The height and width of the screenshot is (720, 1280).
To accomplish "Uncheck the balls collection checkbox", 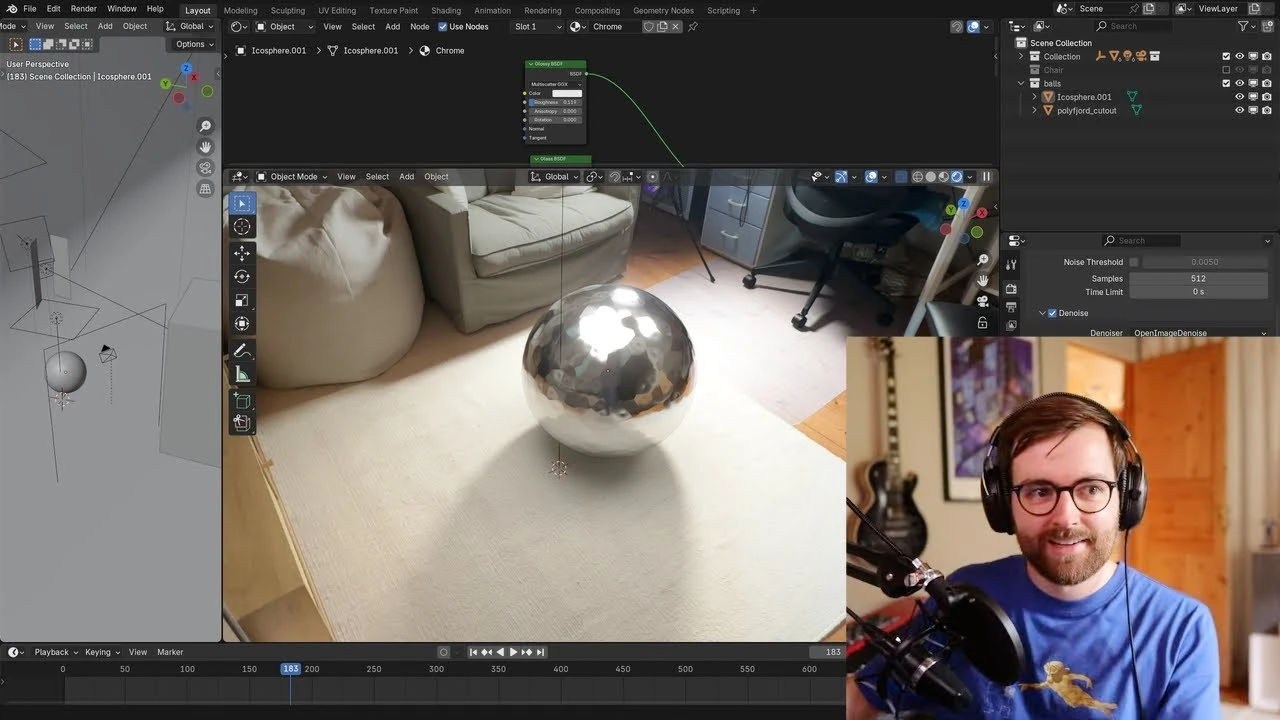I will [1226, 83].
